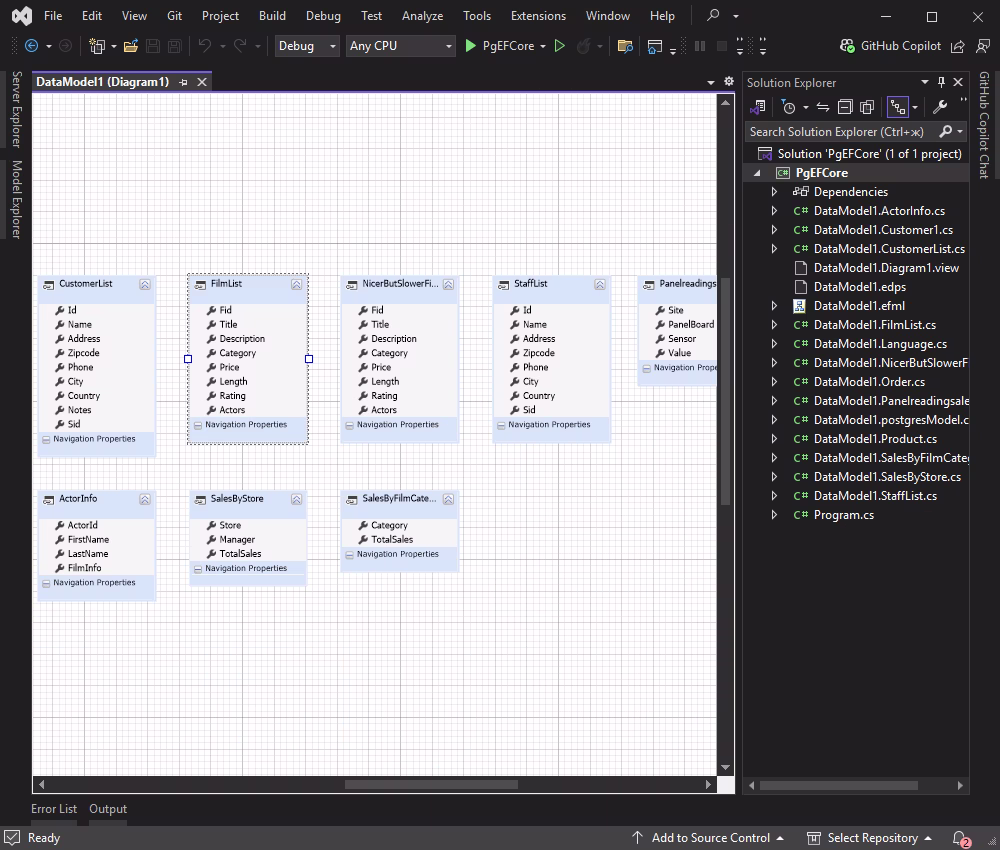Pin the DataModel1 diagram tab
This screenshot has width=1000, height=850.
point(183,82)
